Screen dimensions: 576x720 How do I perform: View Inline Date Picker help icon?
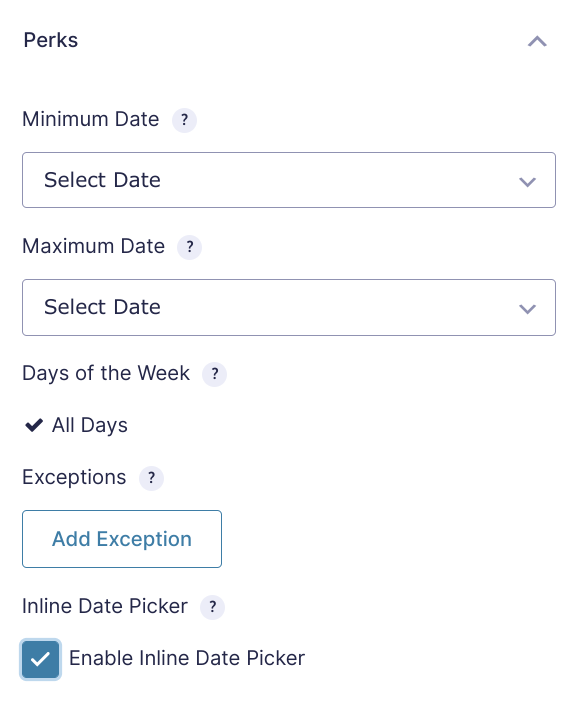(212, 608)
